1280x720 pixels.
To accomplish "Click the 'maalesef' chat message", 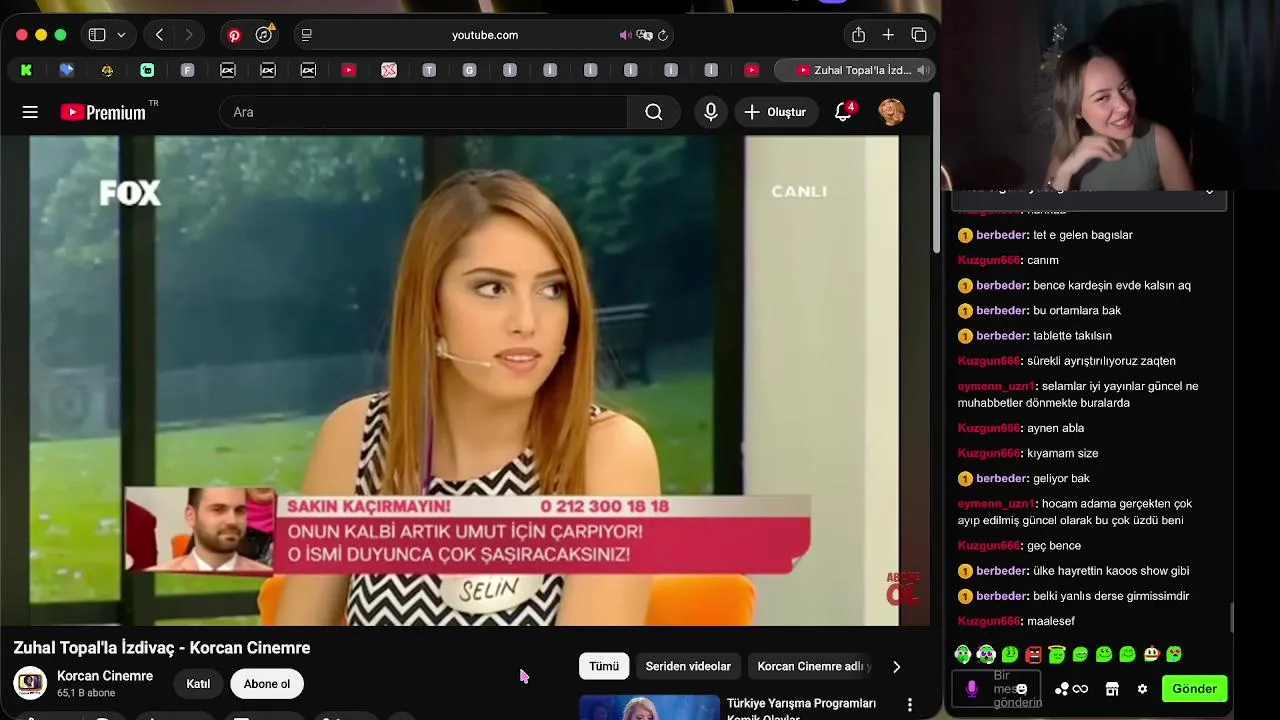I will pos(1051,621).
